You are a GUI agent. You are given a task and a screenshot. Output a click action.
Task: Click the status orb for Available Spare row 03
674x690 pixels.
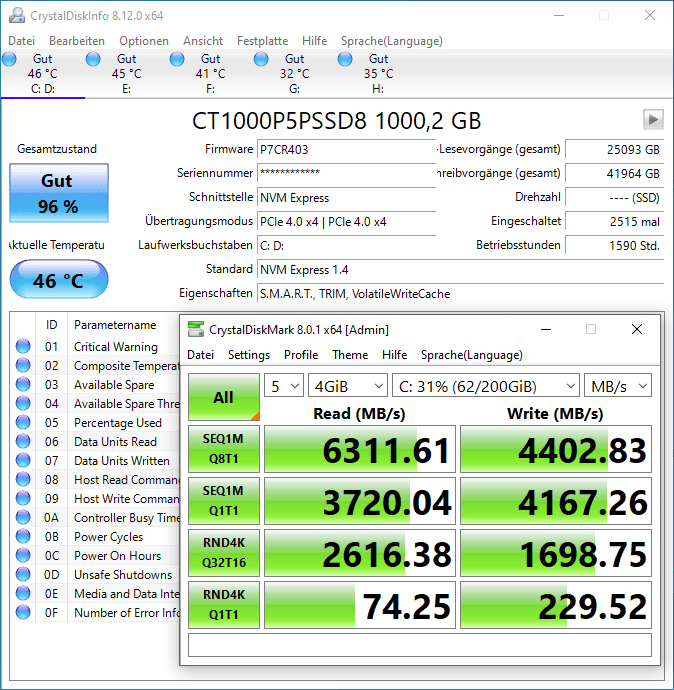23,384
